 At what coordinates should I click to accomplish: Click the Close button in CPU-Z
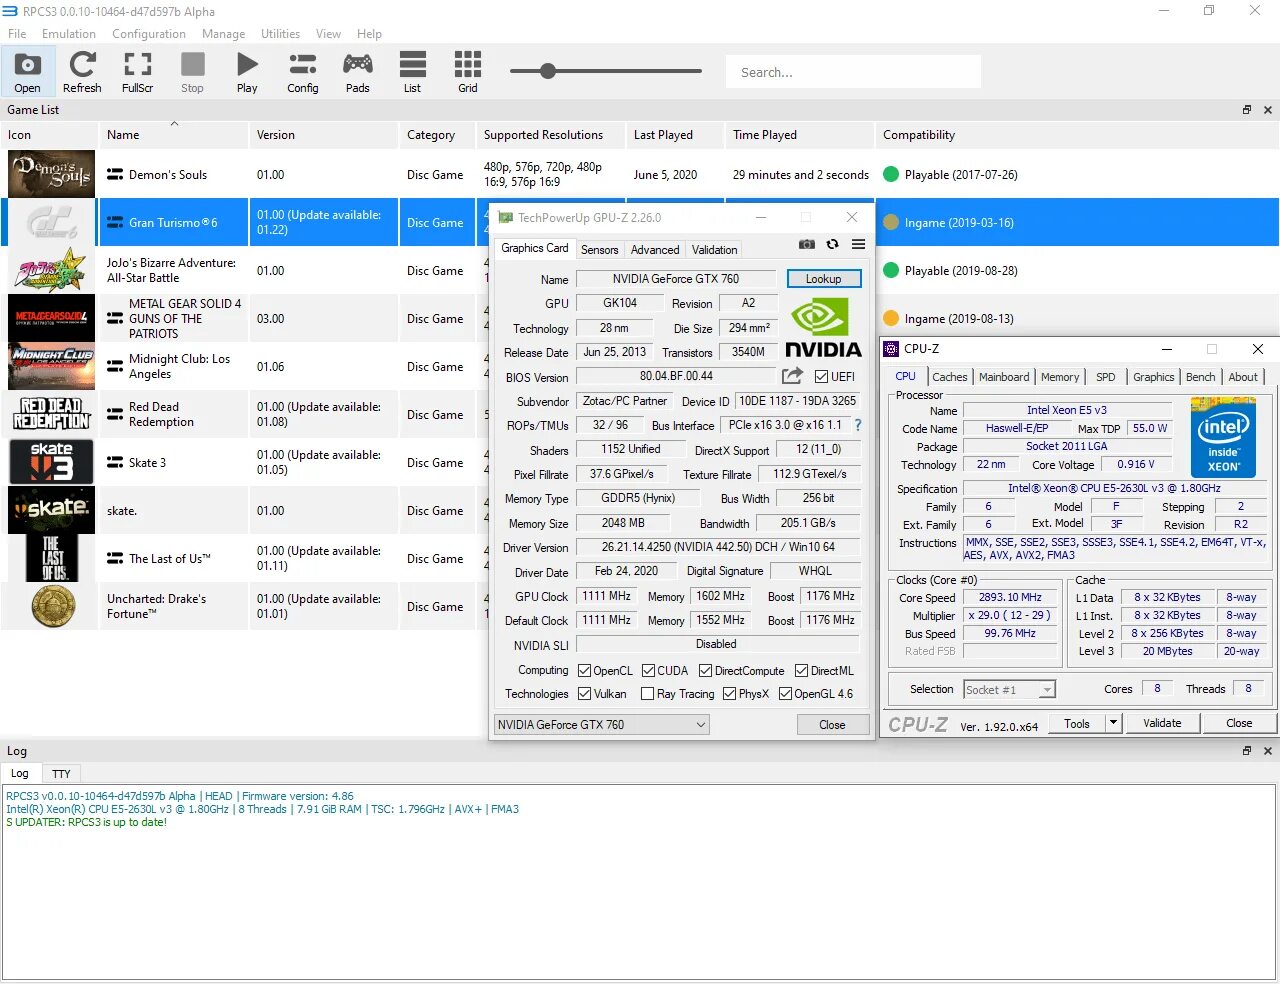[x=1239, y=723]
